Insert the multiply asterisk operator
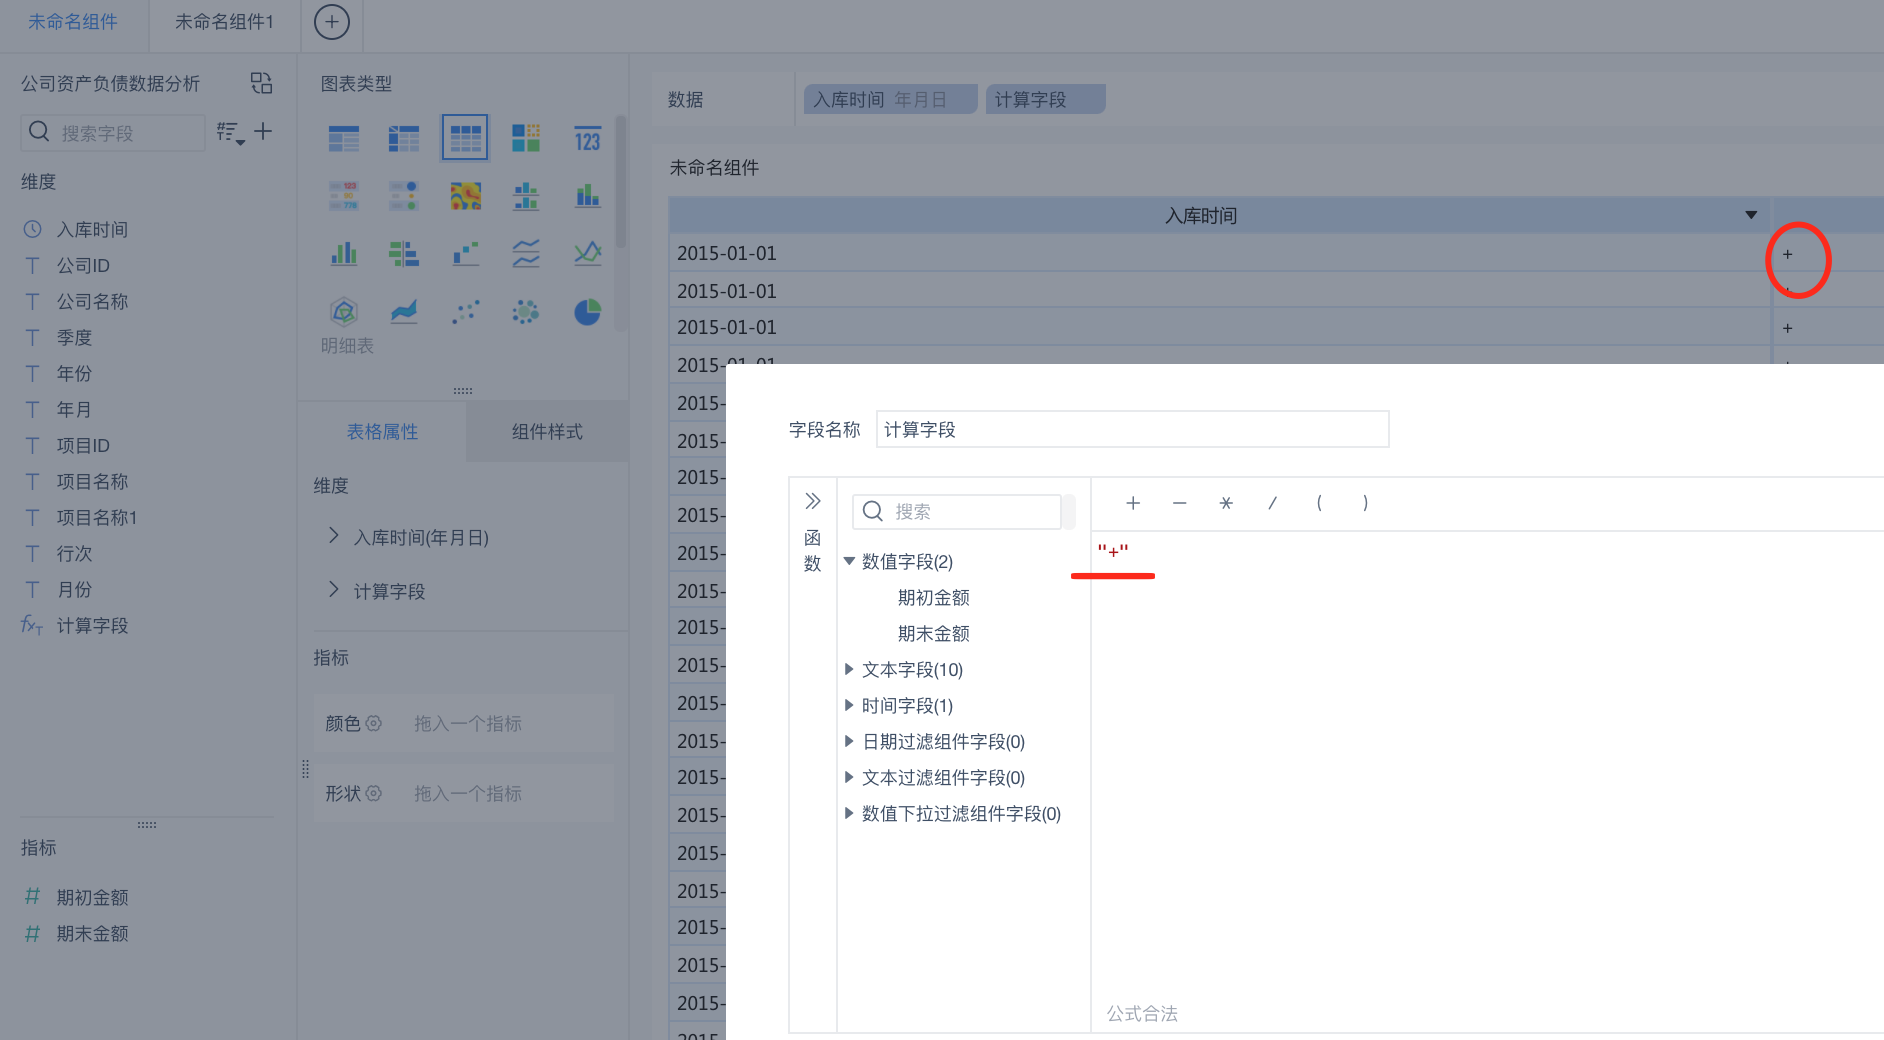Image resolution: width=1884 pixels, height=1040 pixels. (x=1226, y=503)
